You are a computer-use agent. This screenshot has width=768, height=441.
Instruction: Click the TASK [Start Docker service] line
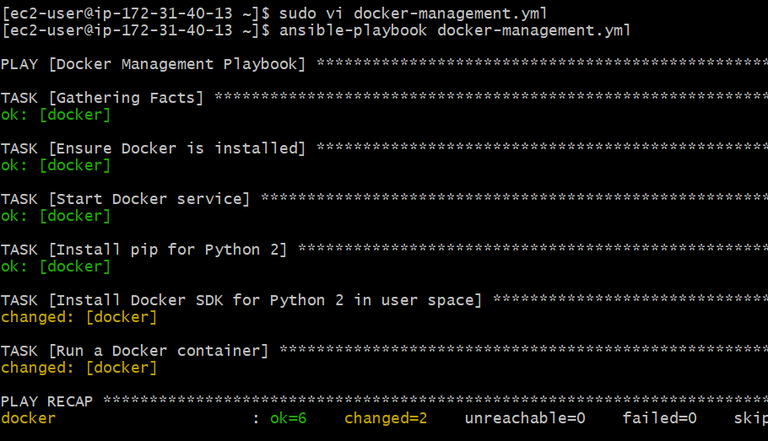pyautogui.click(x=126, y=199)
